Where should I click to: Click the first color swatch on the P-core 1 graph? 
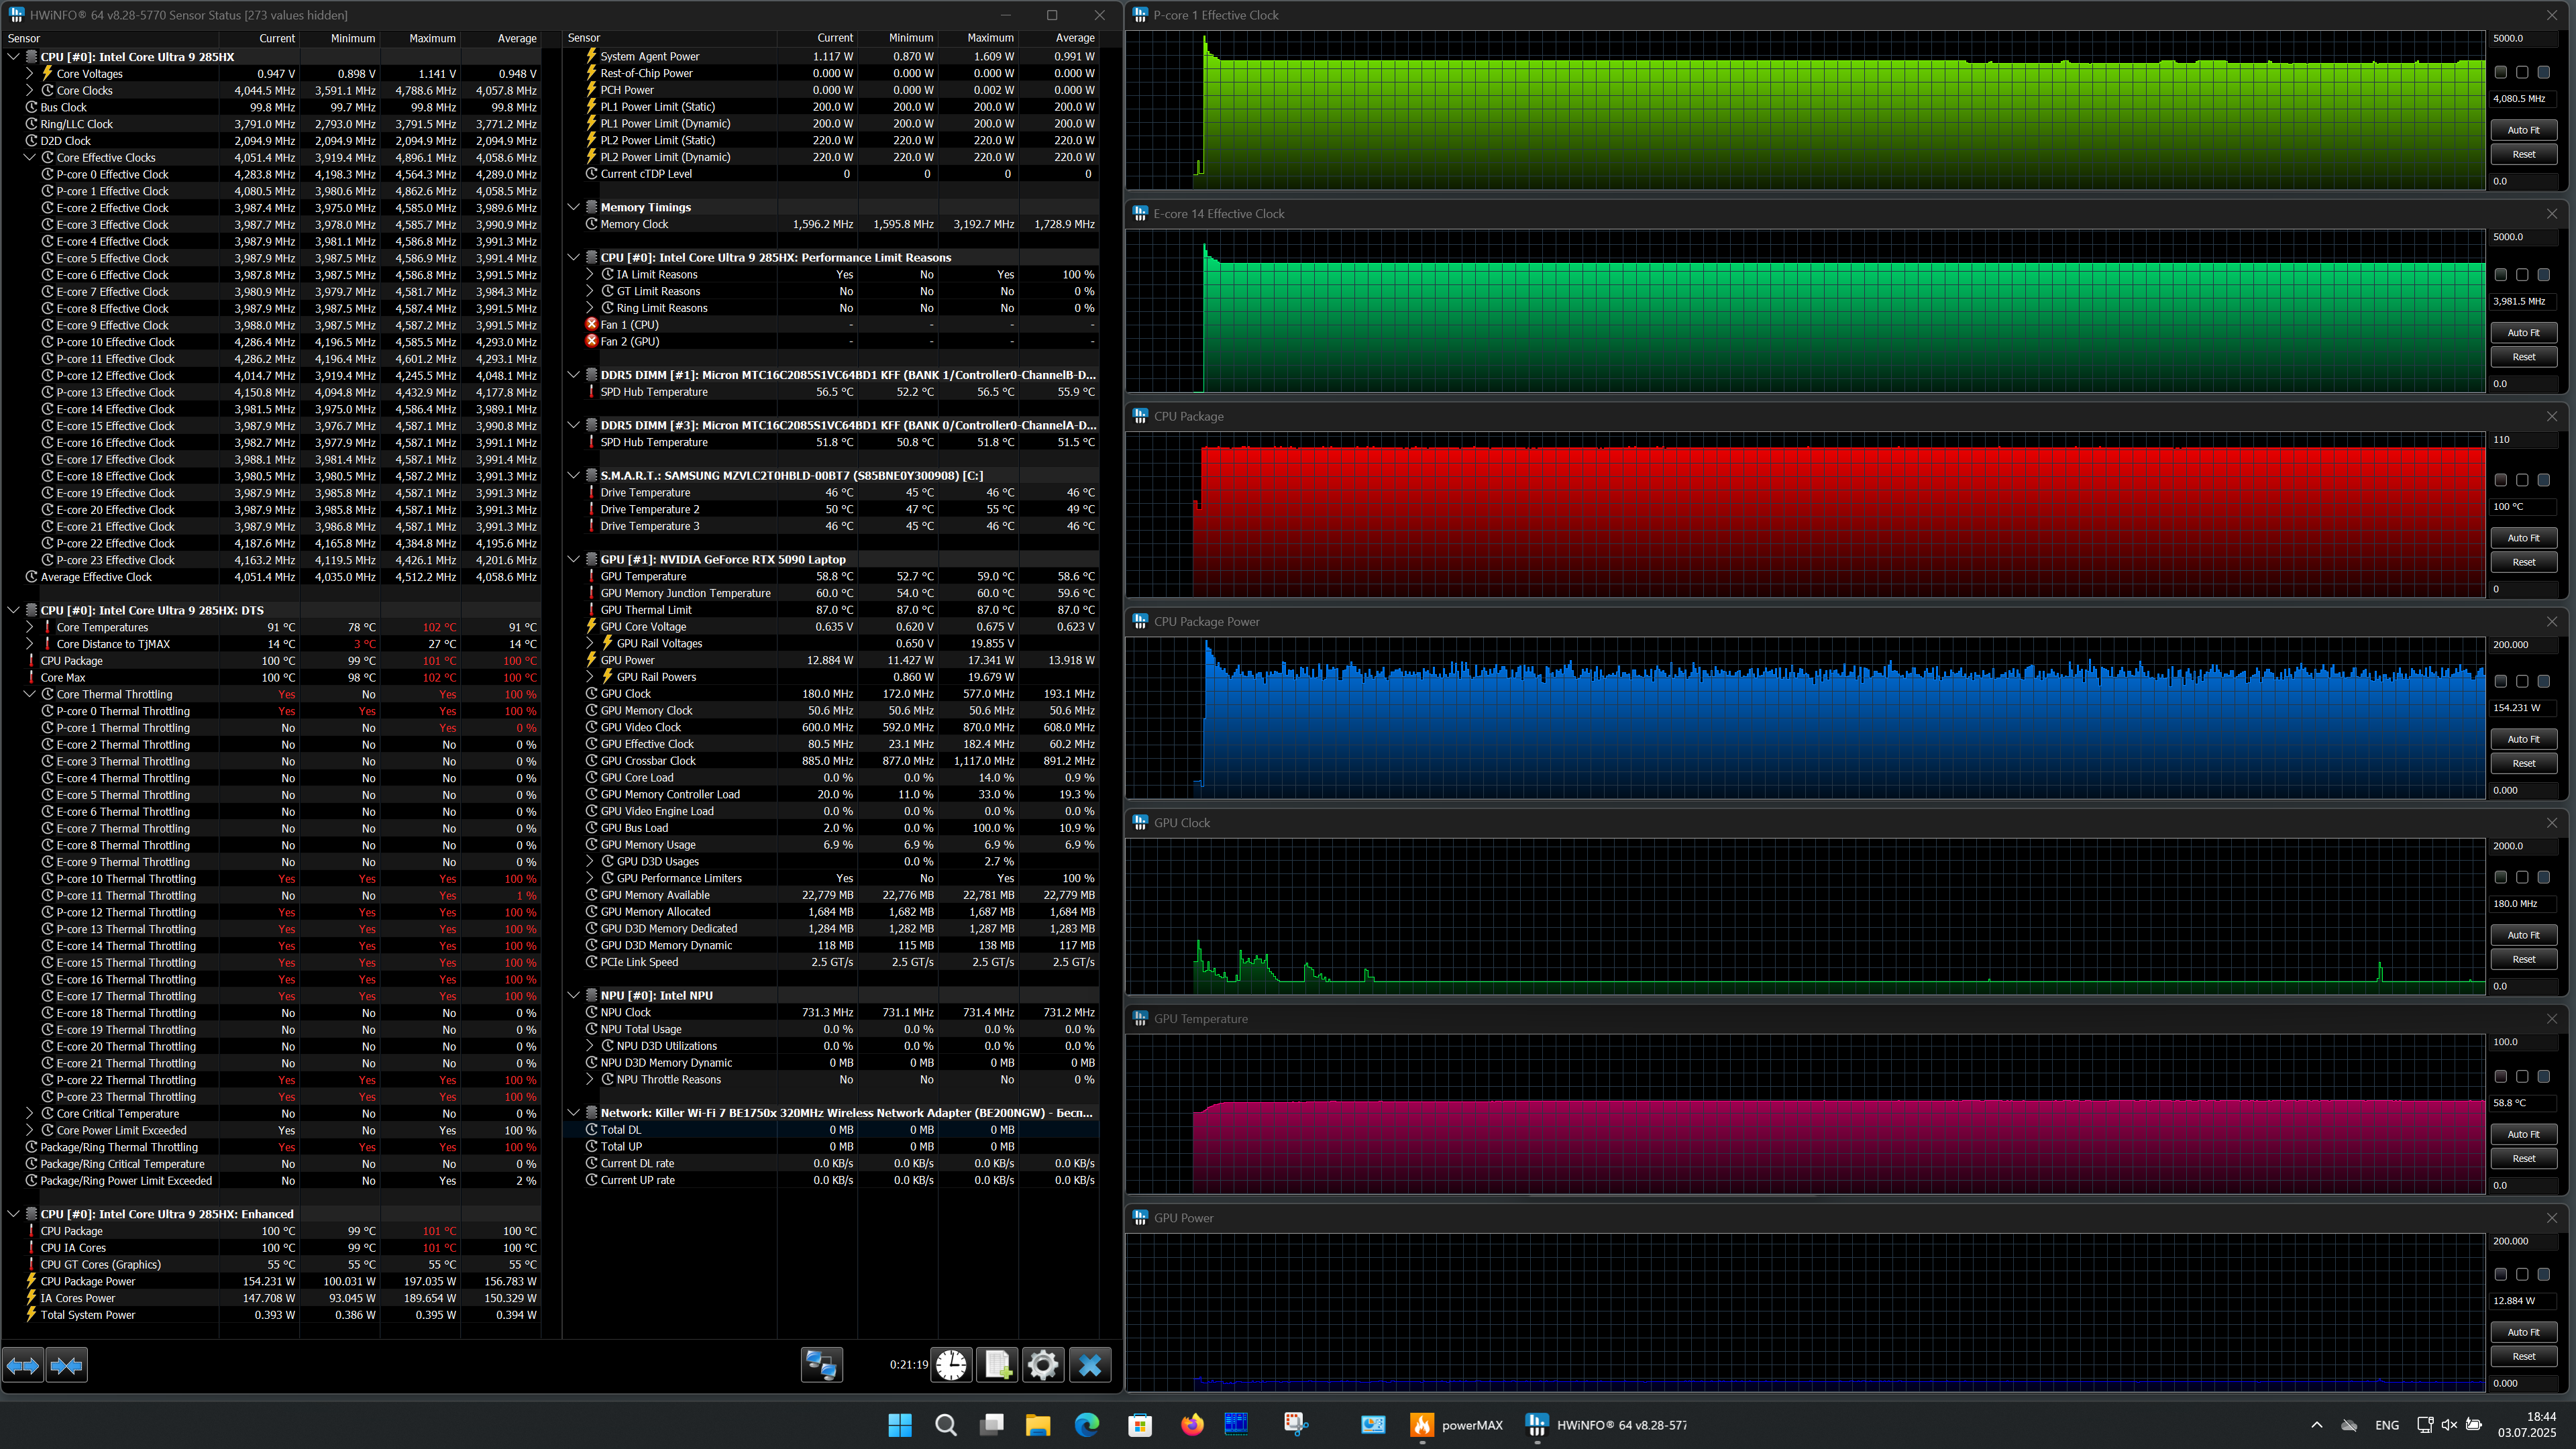[2501, 72]
